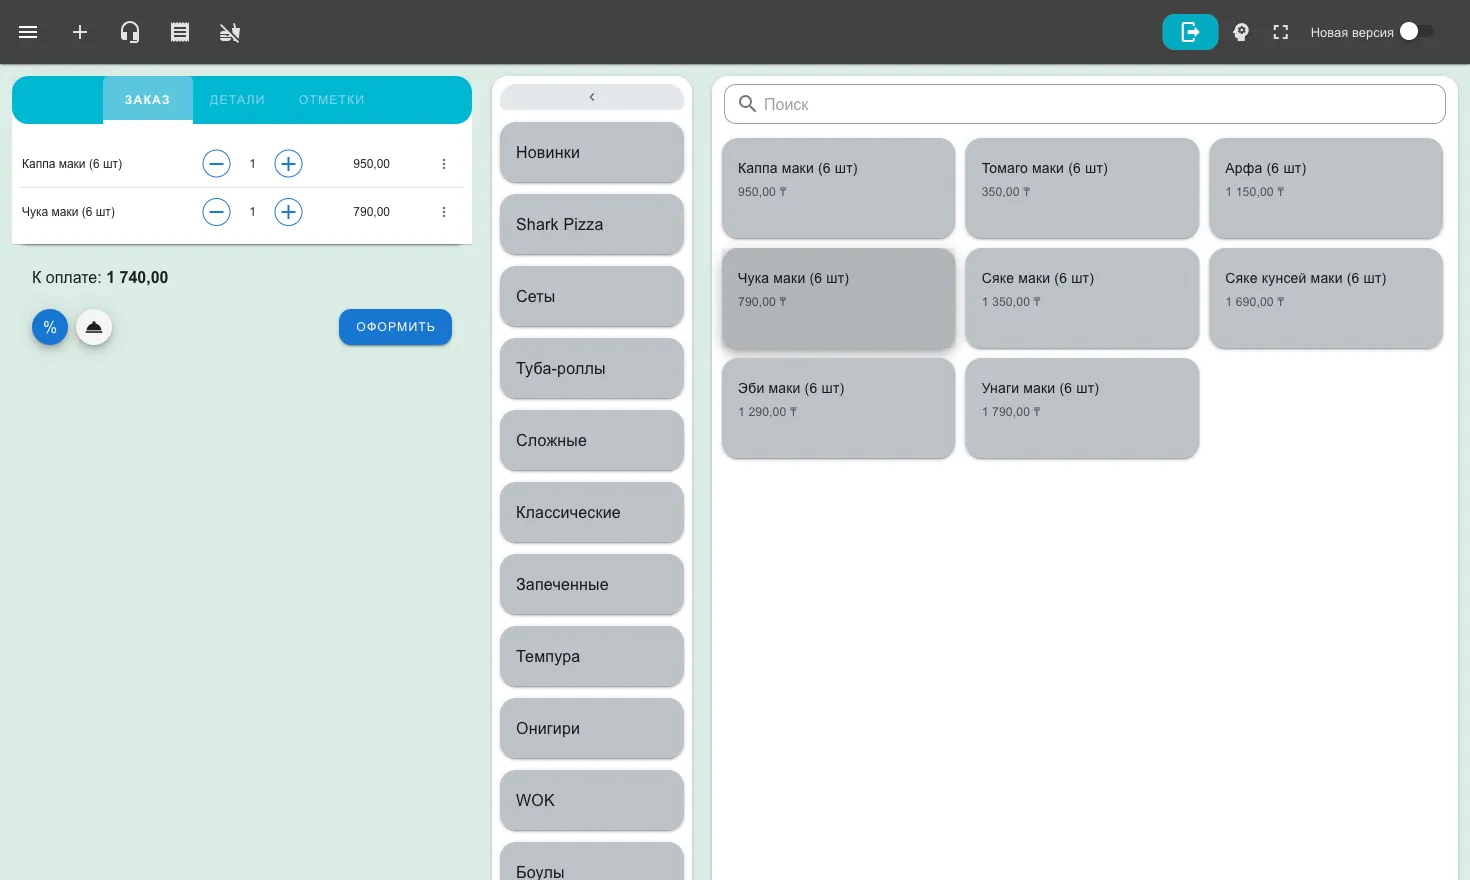Image resolution: width=1470 pixels, height=880 pixels.
Task: Open the Сеты category
Action: (x=592, y=296)
